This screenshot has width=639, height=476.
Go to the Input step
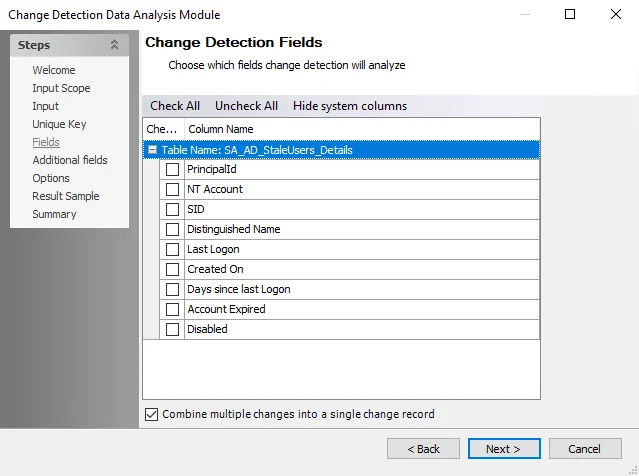[x=46, y=106]
